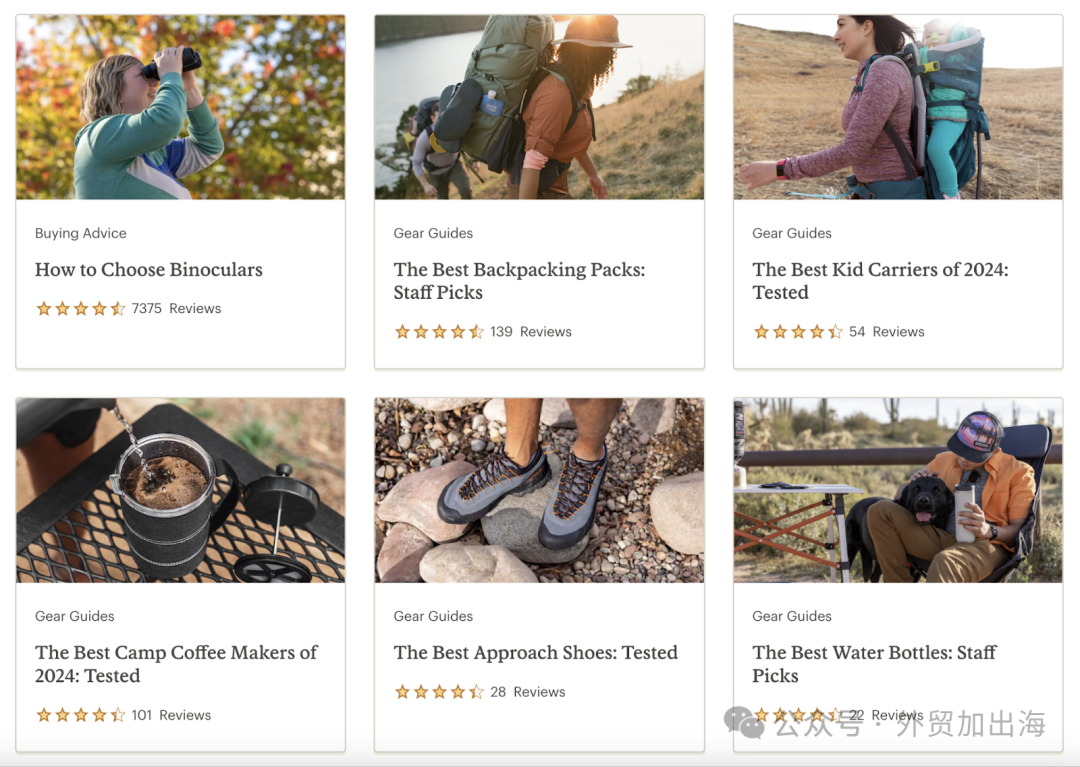The width and height of the screenshot is (1080, 767).
Task: Click the Buying Advice category label
Action: [x=81, y=233]
